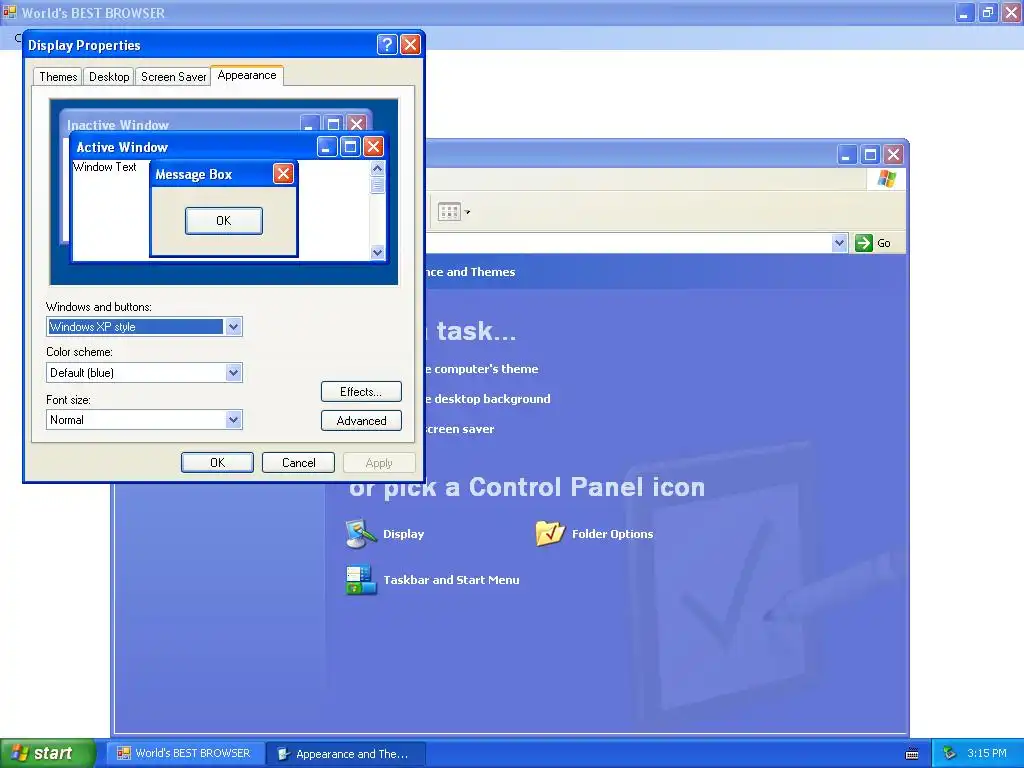The image size is (1024, 768).
Task: Click the Inactive Window preview title
Action: pos(118,125)
